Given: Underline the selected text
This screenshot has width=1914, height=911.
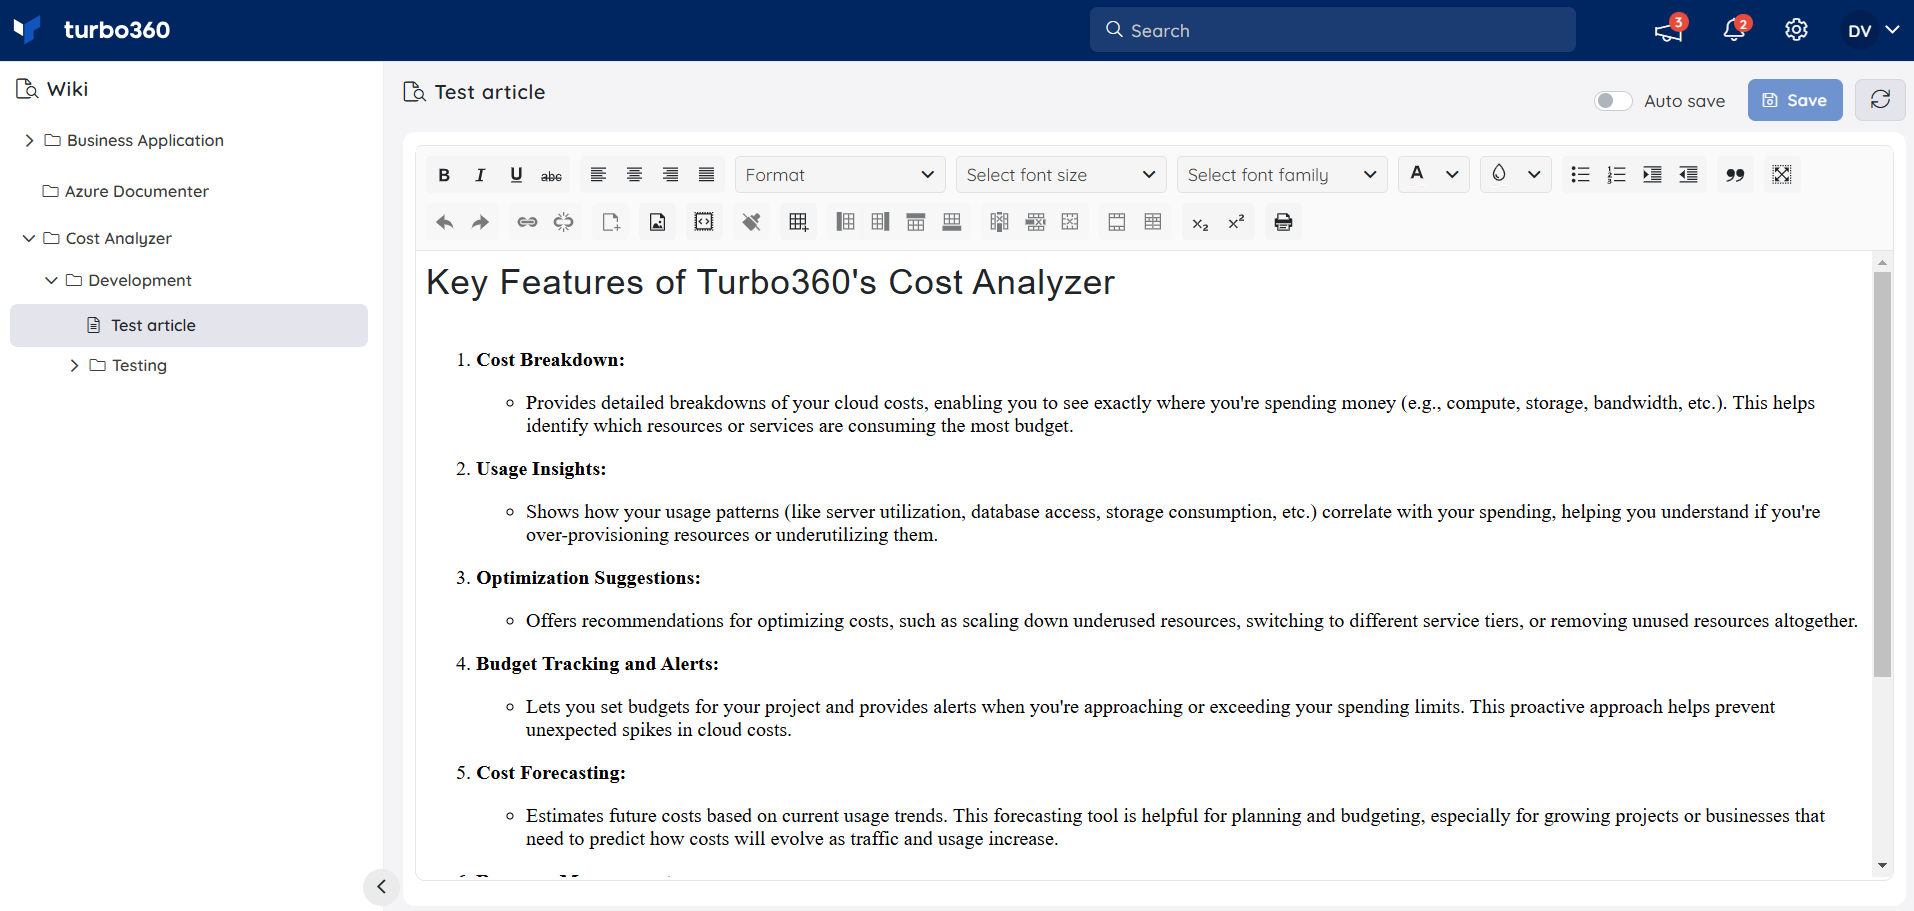Looking at the screenshot, I should (x=516, y=175).
